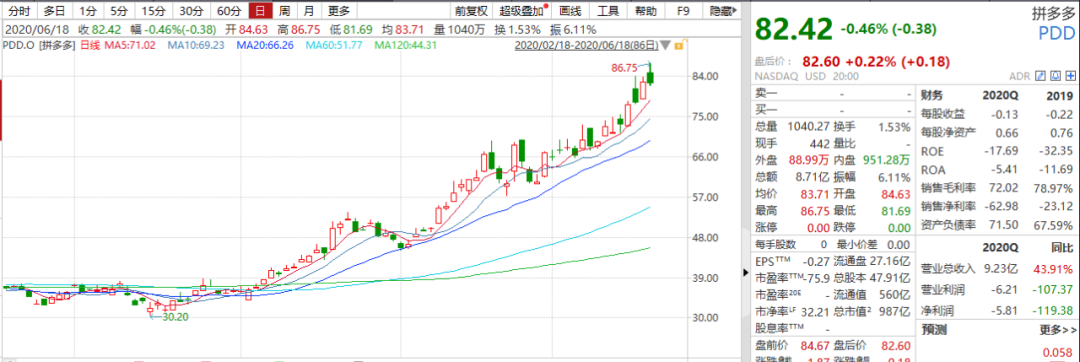Expand the date range dropdown triangle
Viewport: 1080px width, 362px height.
pyautogui.click(x=665, y=46)
